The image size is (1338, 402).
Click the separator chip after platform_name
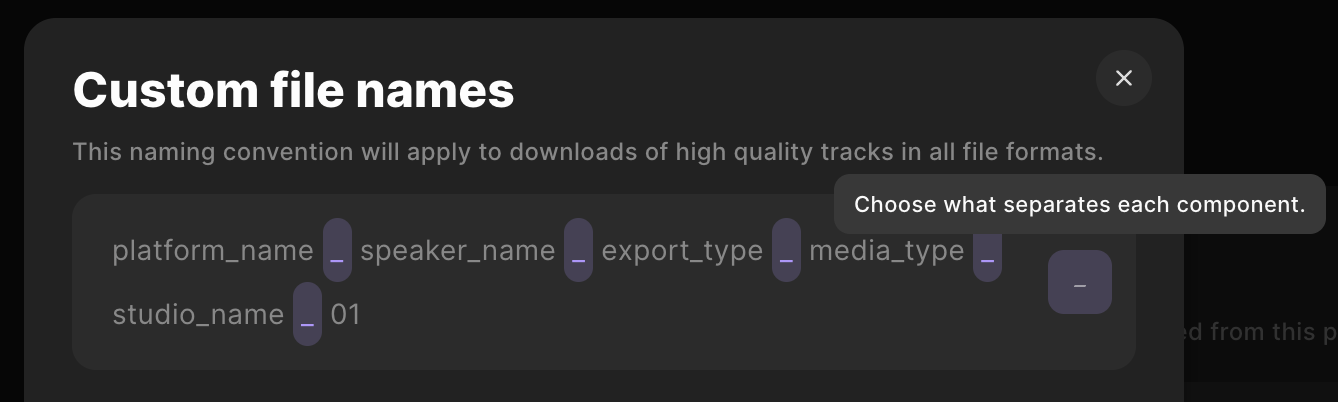click(x=337, y=250)
